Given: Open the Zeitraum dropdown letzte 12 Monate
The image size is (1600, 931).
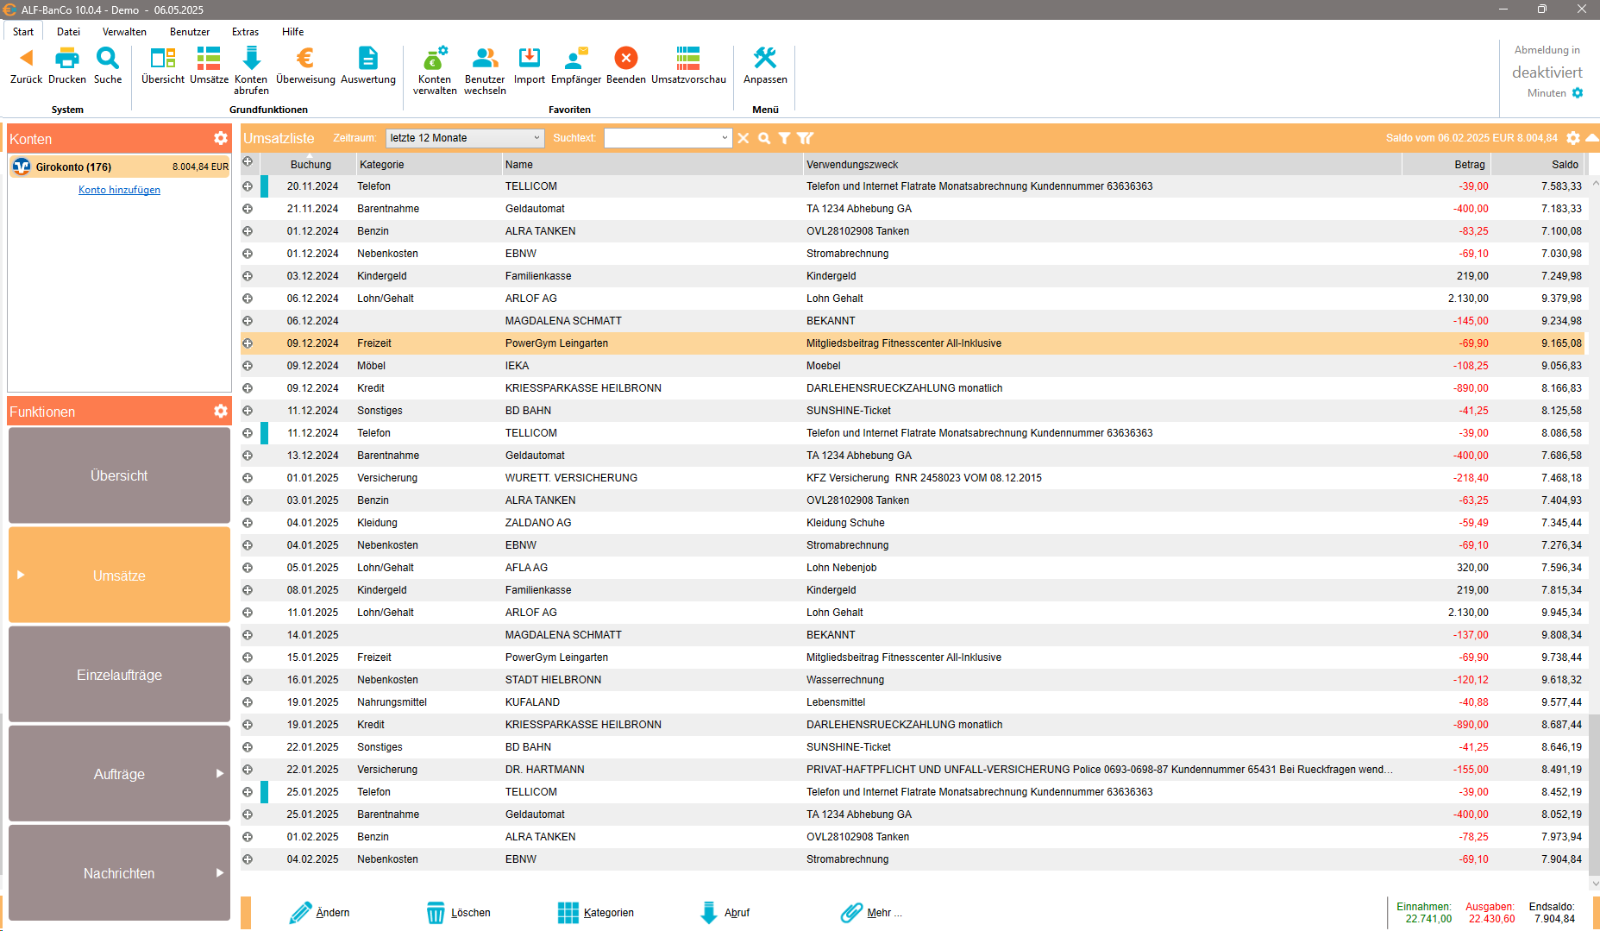Looking at the screenshot, I should [465, 138].
